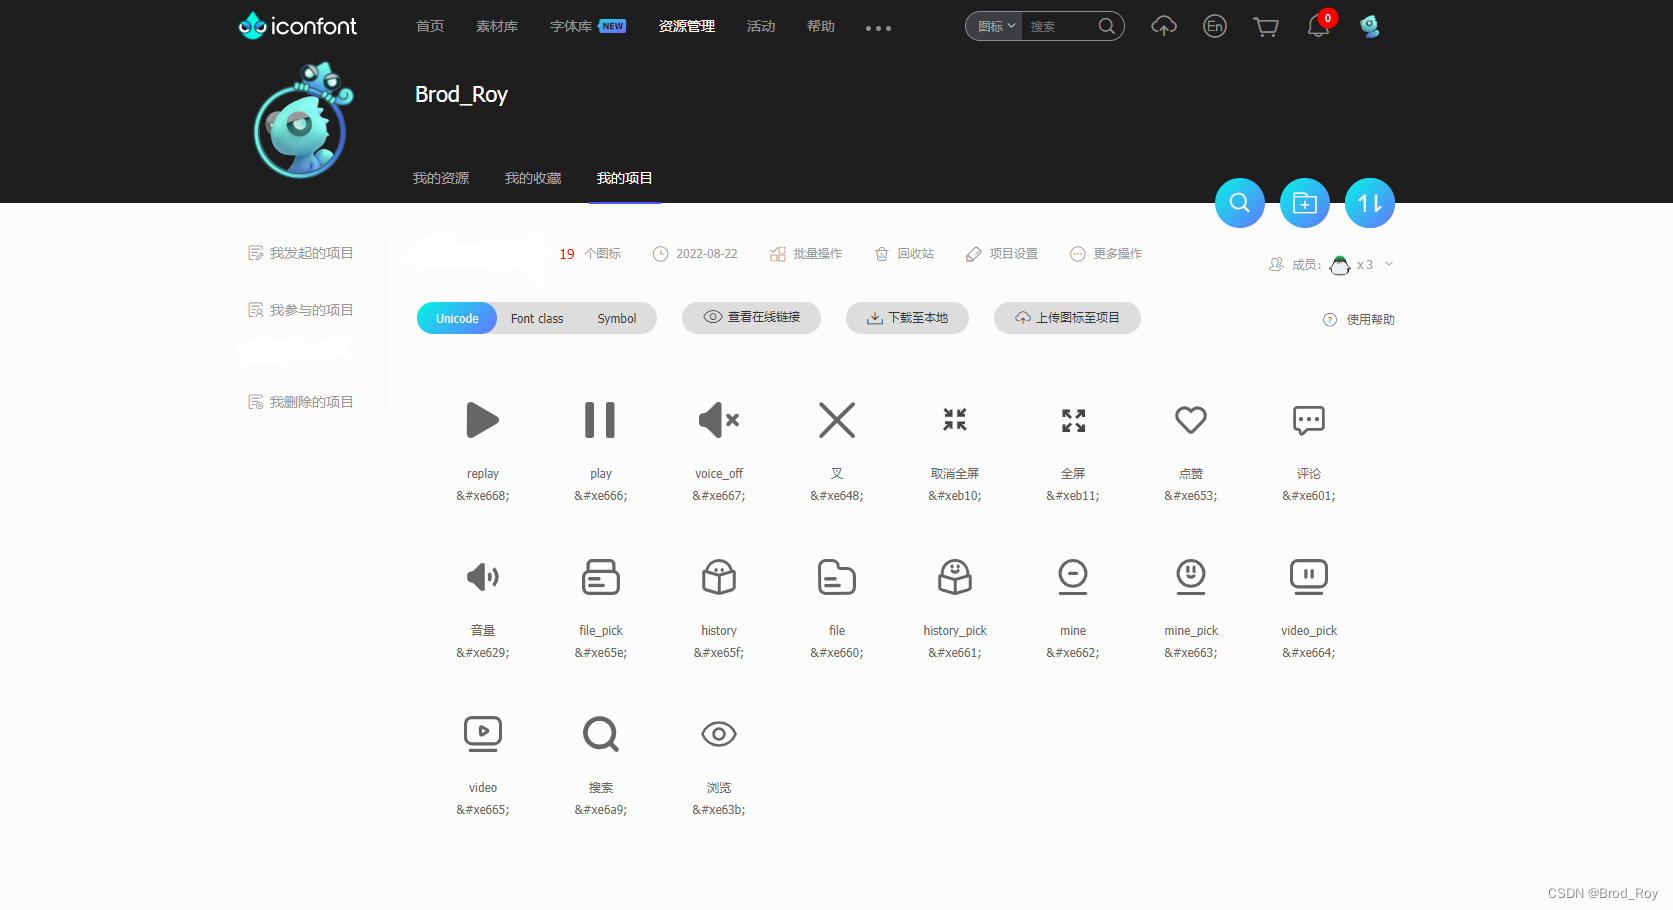Open the shopping cart
This screenshot has height=910, width=1673.
[1266, 27]
